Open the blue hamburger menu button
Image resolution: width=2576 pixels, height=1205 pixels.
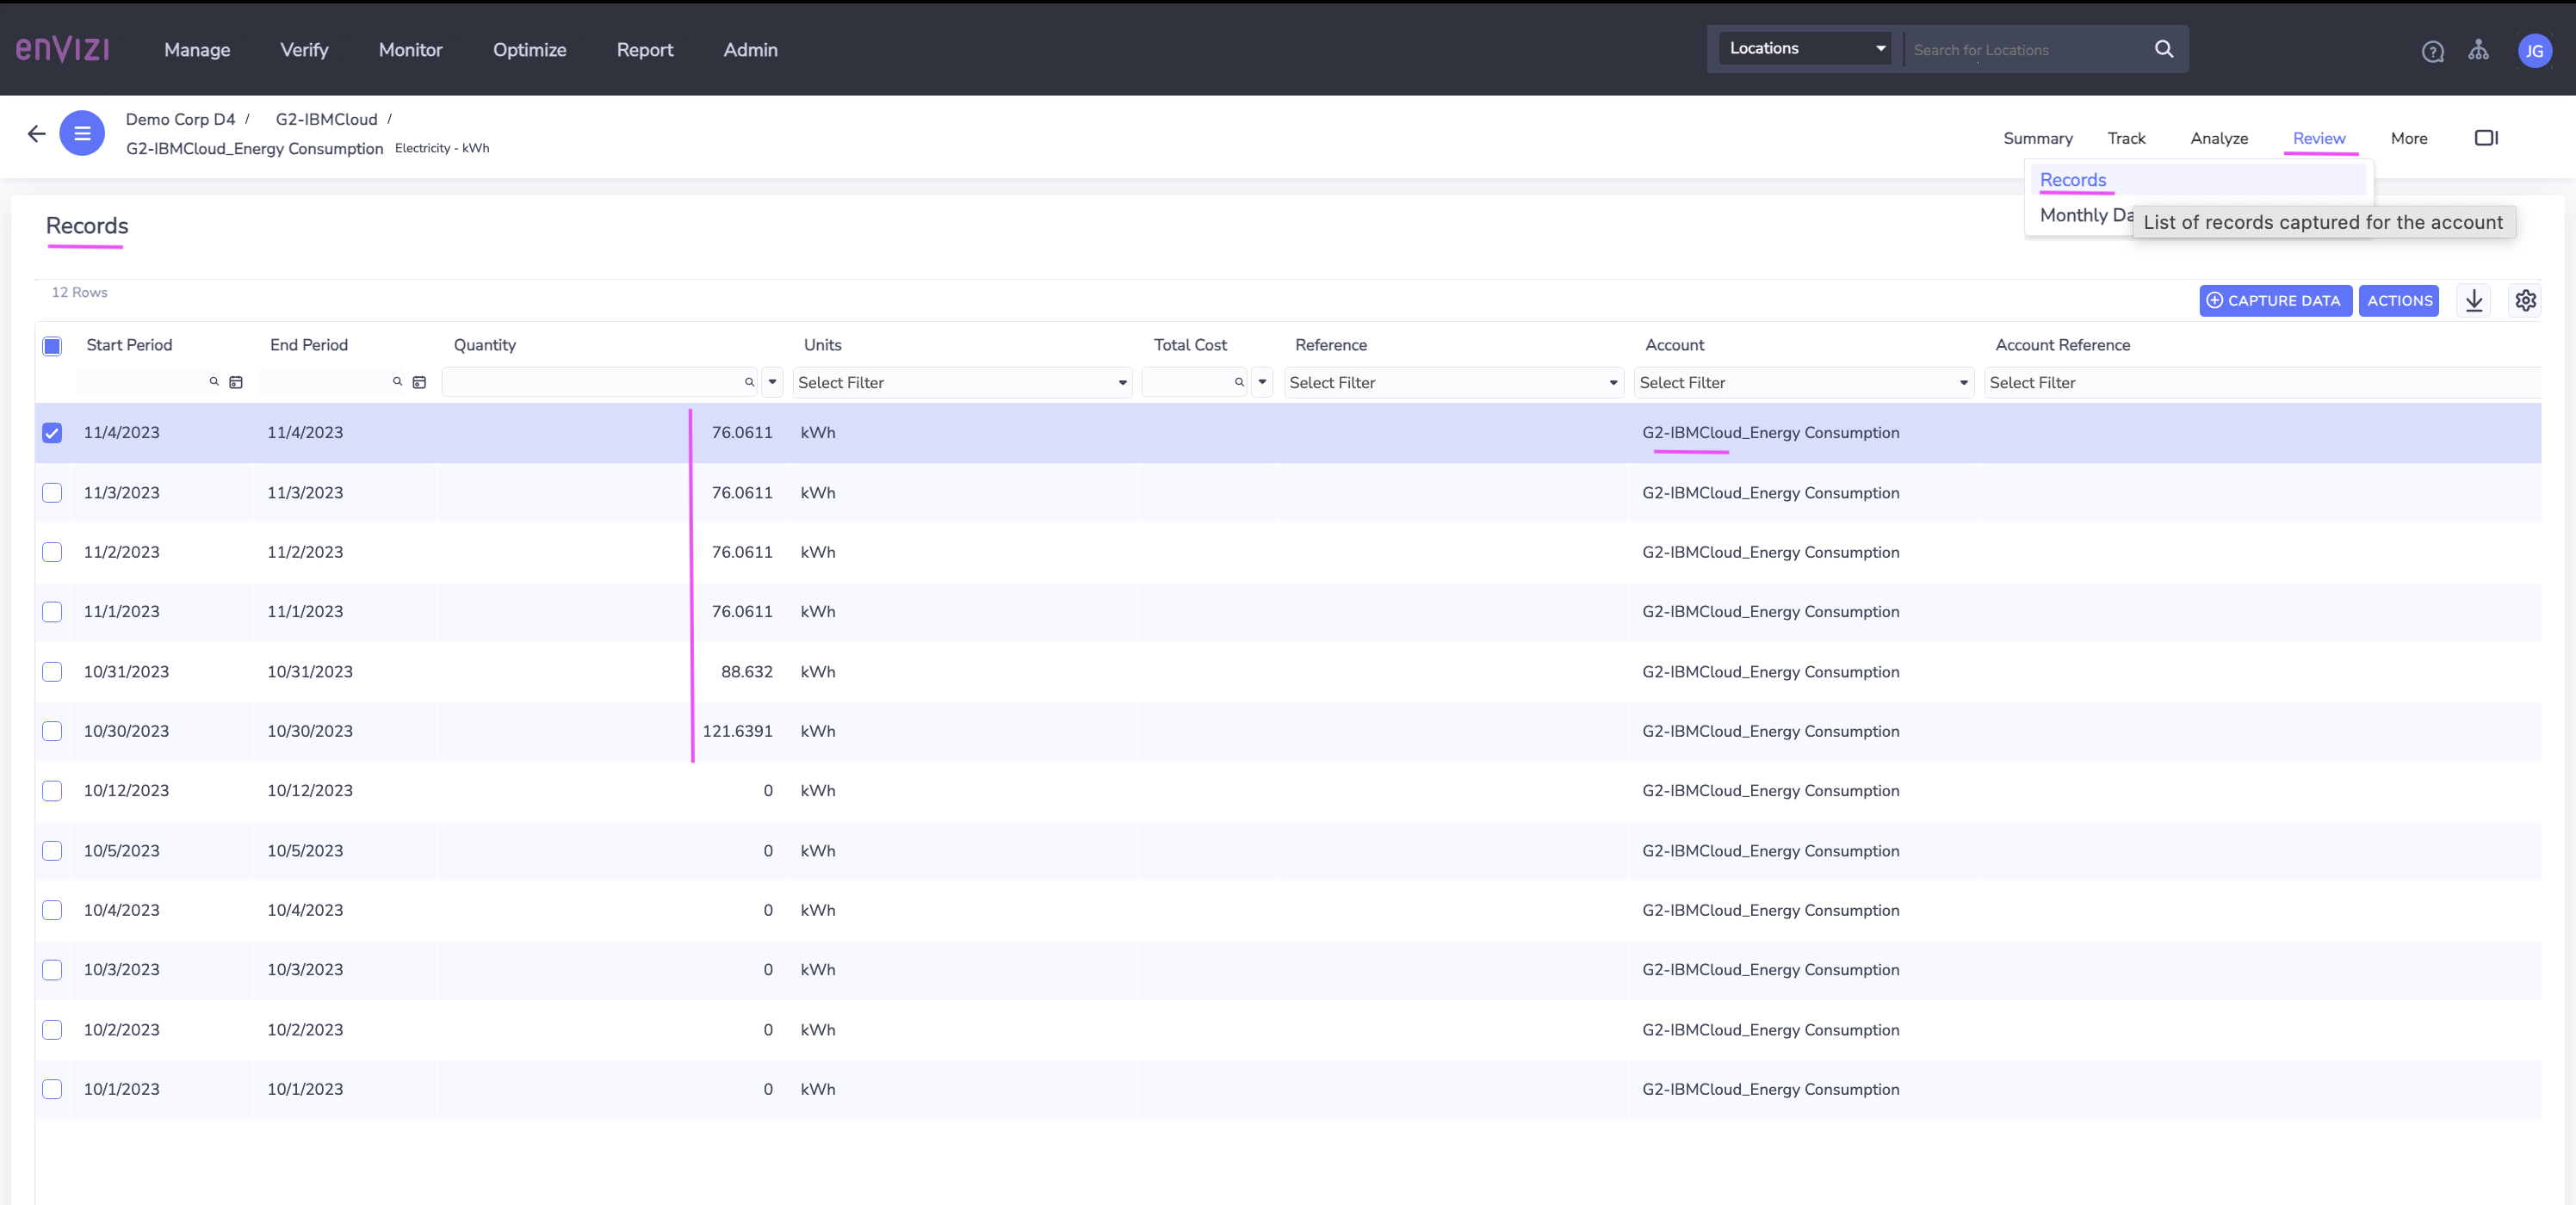point(82,133)
